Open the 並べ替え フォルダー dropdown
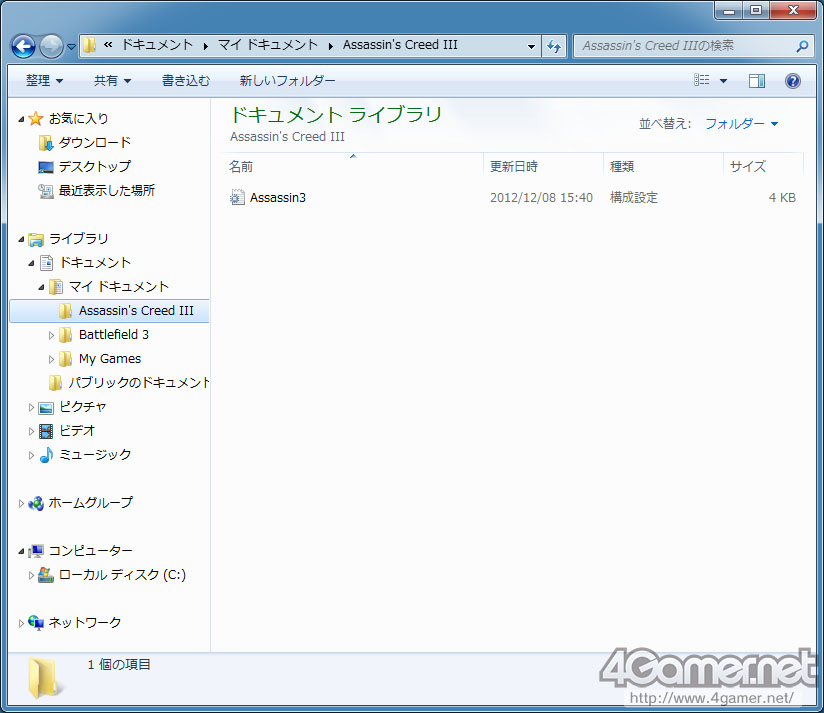This screenshot has width=824, height=713. pos(741,123)
